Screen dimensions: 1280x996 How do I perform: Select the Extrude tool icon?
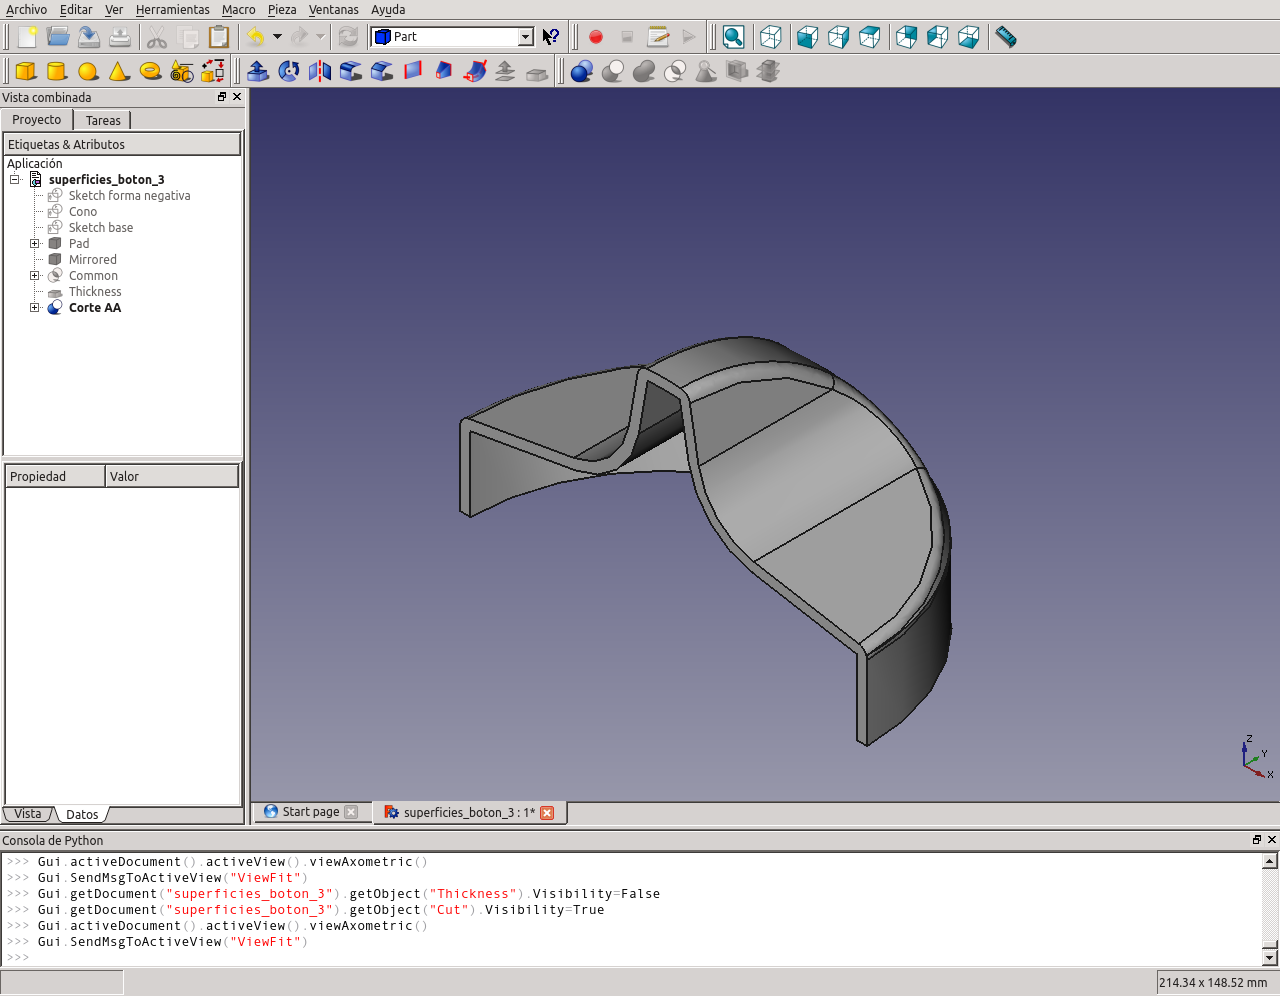(x=258, y=71)
